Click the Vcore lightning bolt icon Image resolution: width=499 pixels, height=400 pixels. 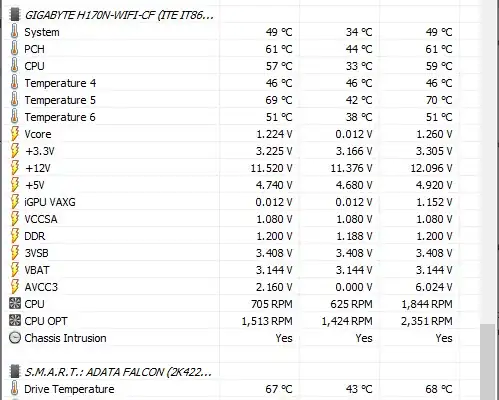14,134
